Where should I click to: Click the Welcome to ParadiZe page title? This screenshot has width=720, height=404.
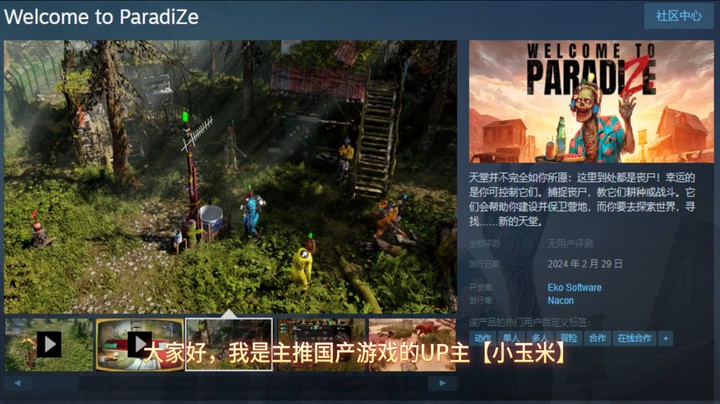click(101, 17)
